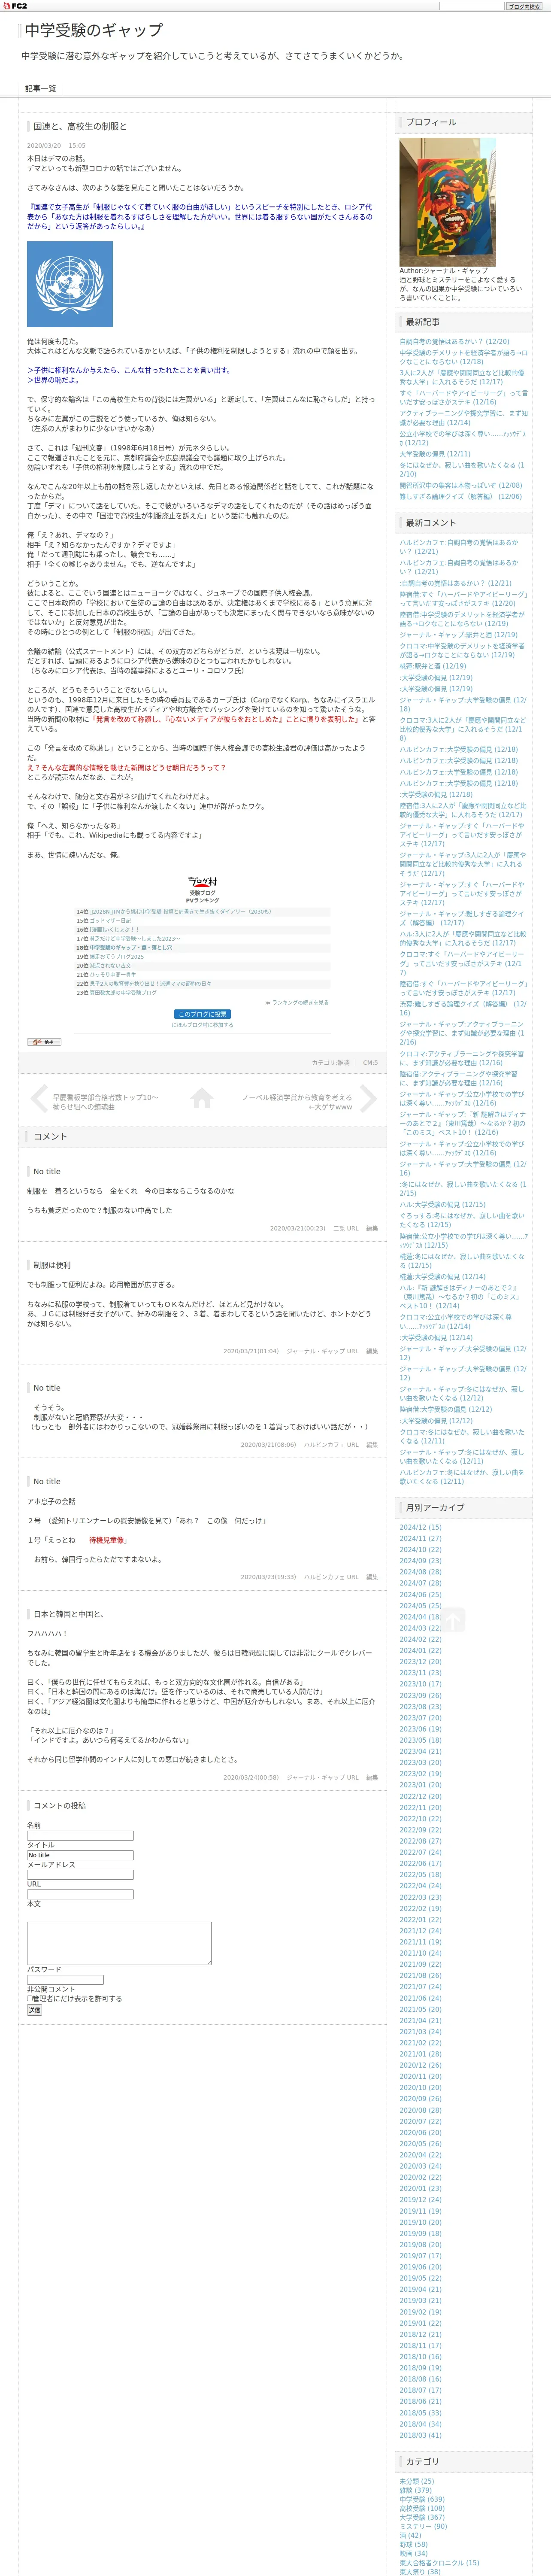Click the このブログに投票 button
This screenshot has height=2576, width=551.
(202, 1014)
